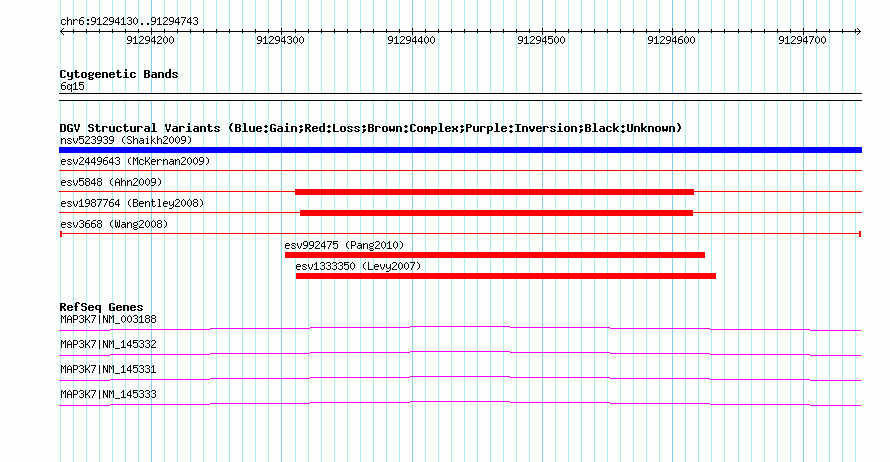890x462 pixels.
Task: Click ruler position 91294600
Action: pyautogui.click(x=671, y=40)
